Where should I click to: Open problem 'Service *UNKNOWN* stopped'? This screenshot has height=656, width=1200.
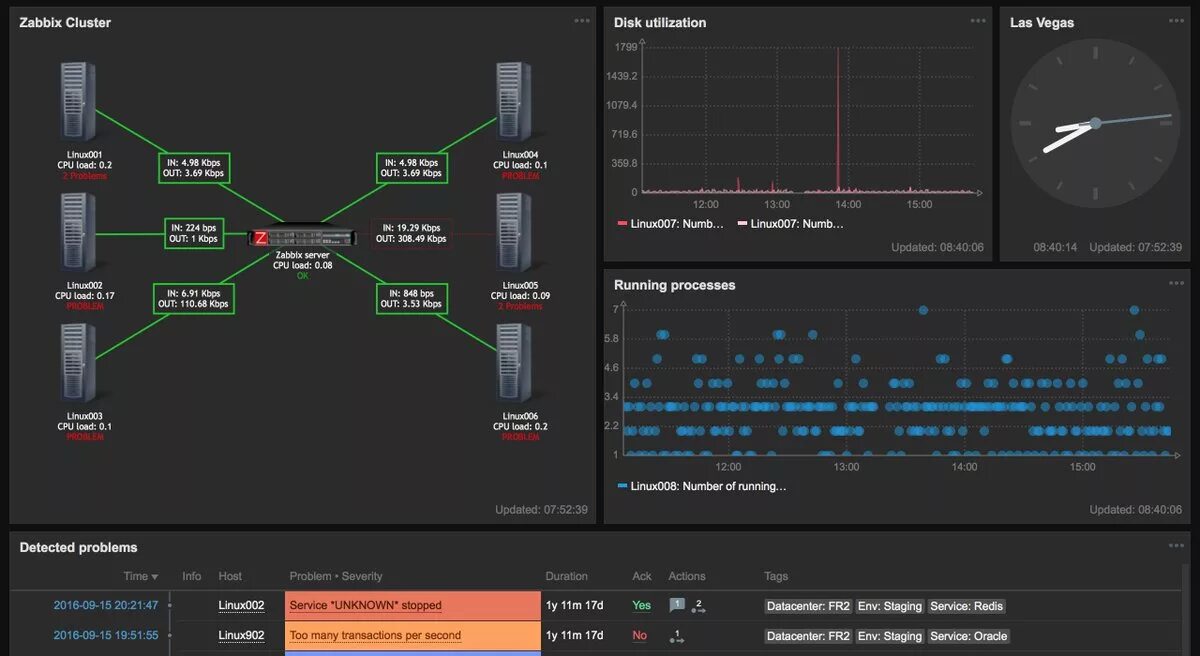pyautogui.click(x=365, y=605)
